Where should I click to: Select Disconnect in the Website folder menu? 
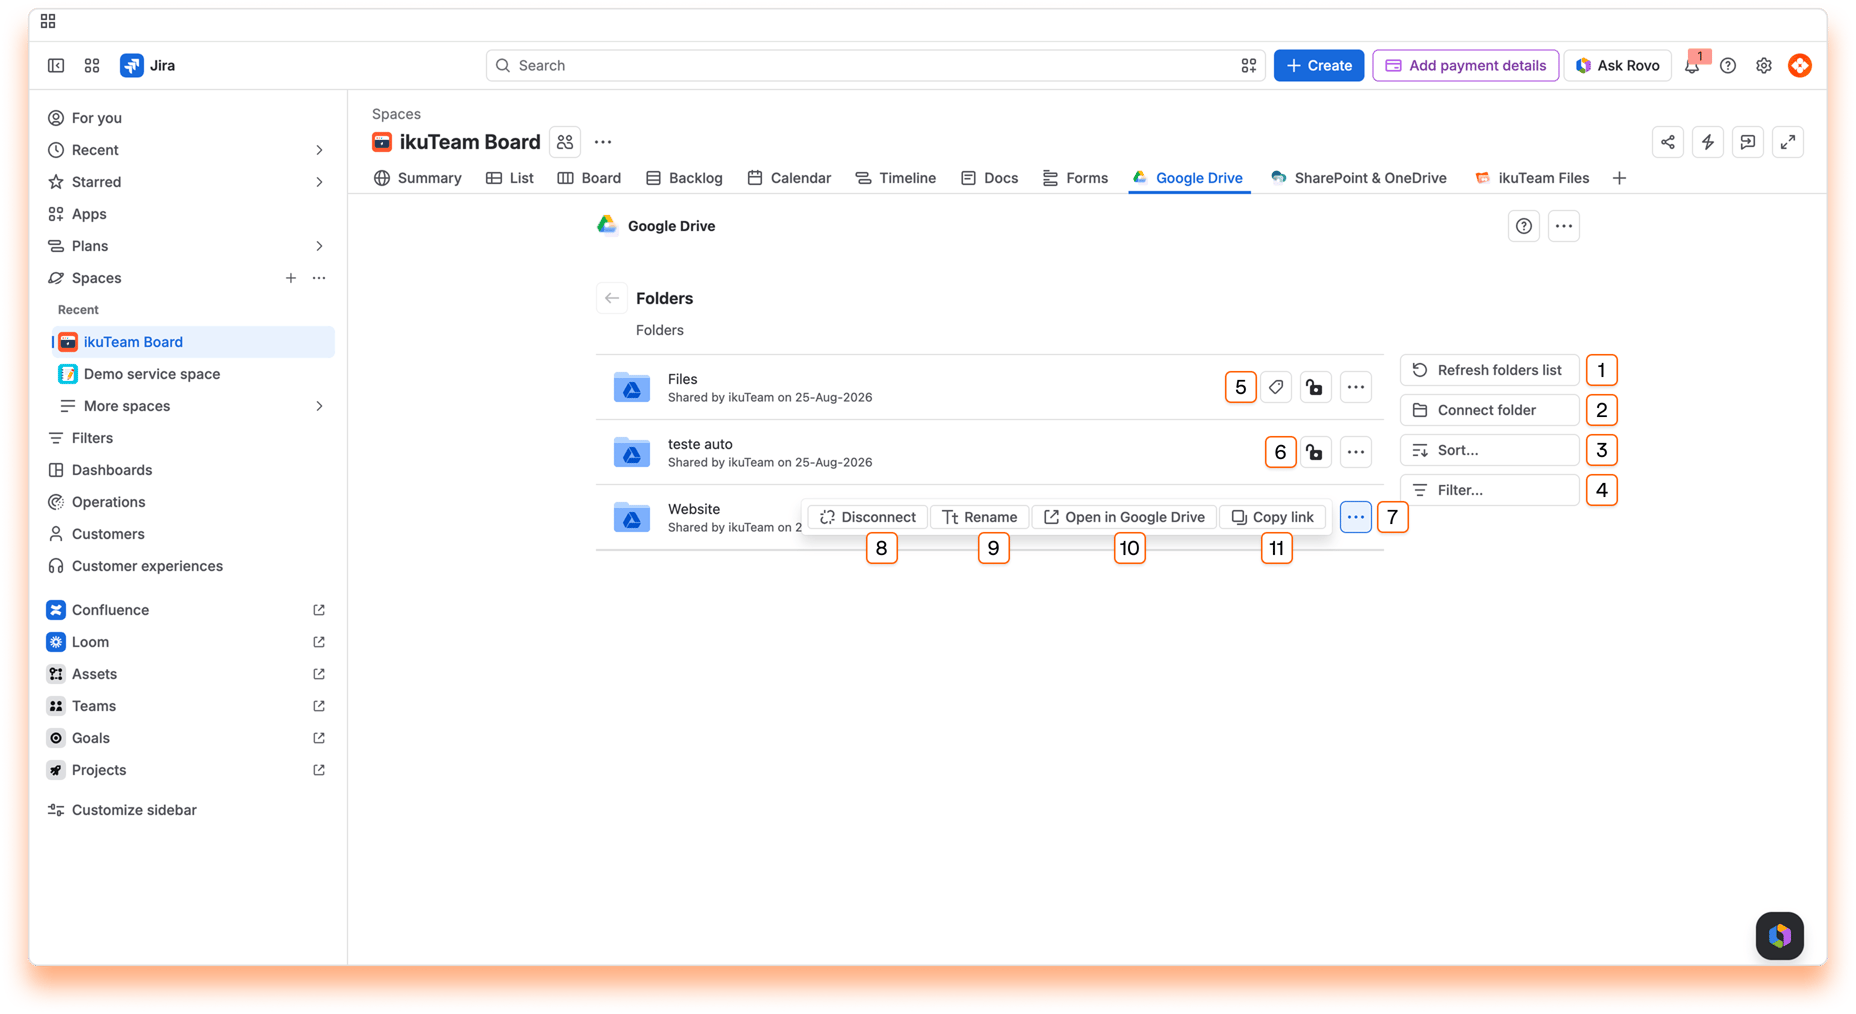tap(868, 517)
